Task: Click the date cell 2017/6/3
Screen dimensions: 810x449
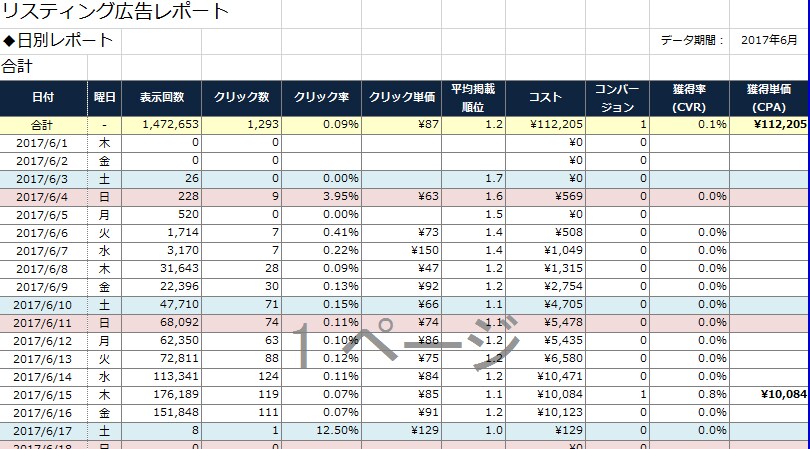Action: point(43,179)
